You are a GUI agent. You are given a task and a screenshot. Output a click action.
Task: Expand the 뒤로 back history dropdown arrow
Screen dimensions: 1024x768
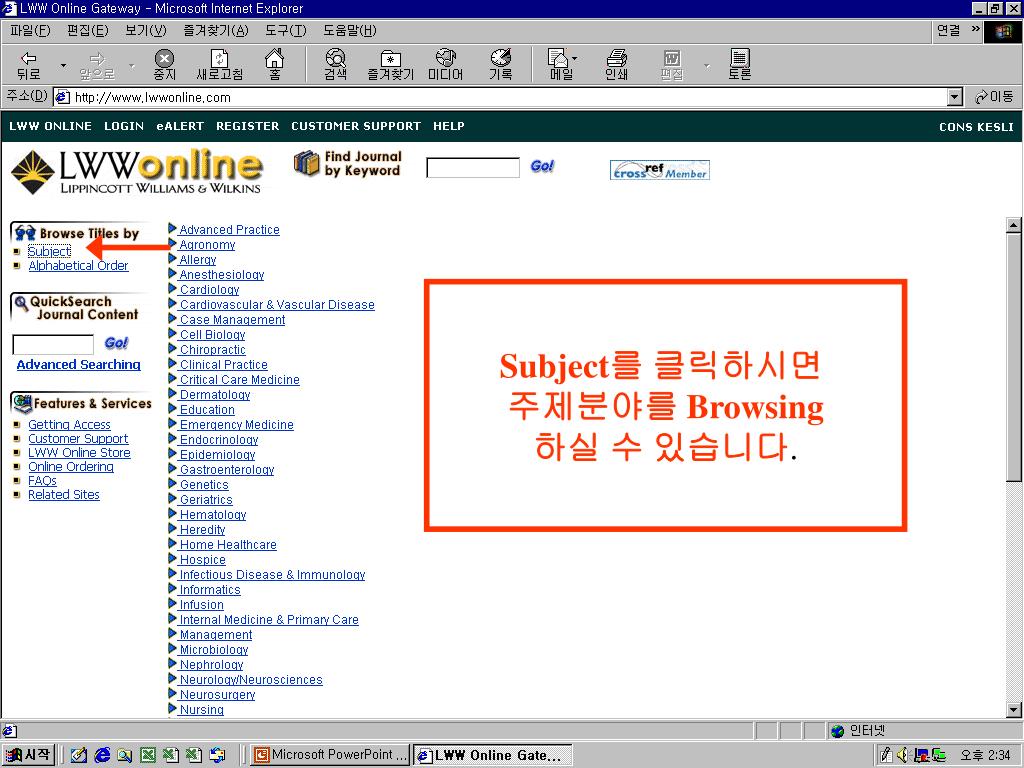[63, 65]
